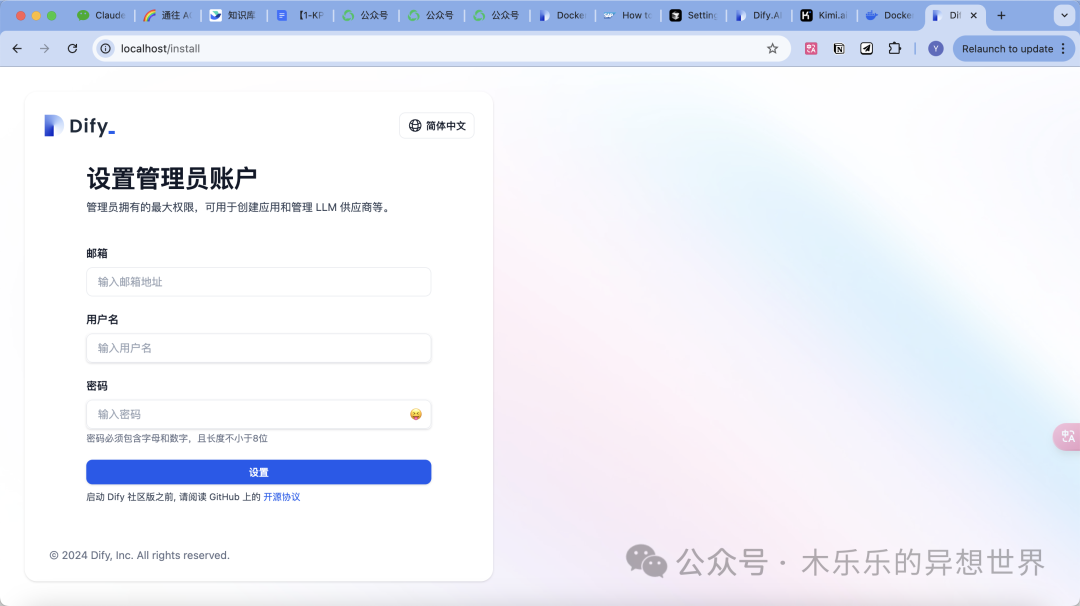Open the paper-plane extension icon

pos(866,48)
